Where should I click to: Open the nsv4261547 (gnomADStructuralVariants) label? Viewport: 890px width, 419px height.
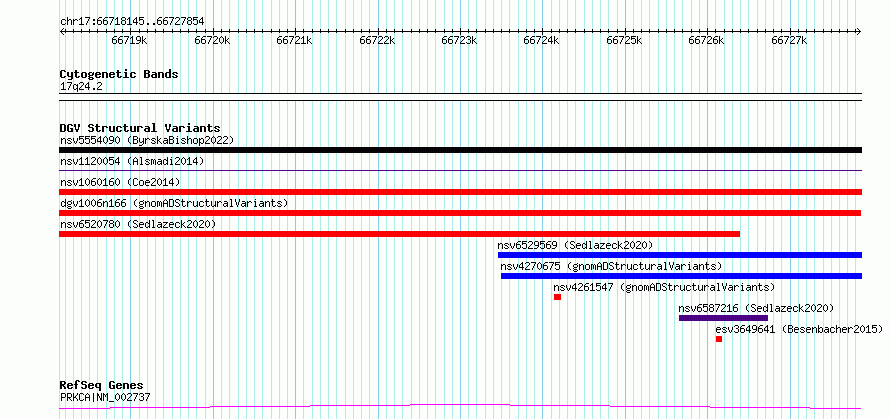[664, 287]
